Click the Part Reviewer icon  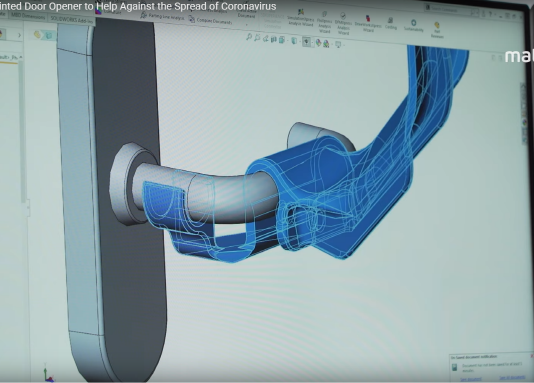(x=437, y=30)
